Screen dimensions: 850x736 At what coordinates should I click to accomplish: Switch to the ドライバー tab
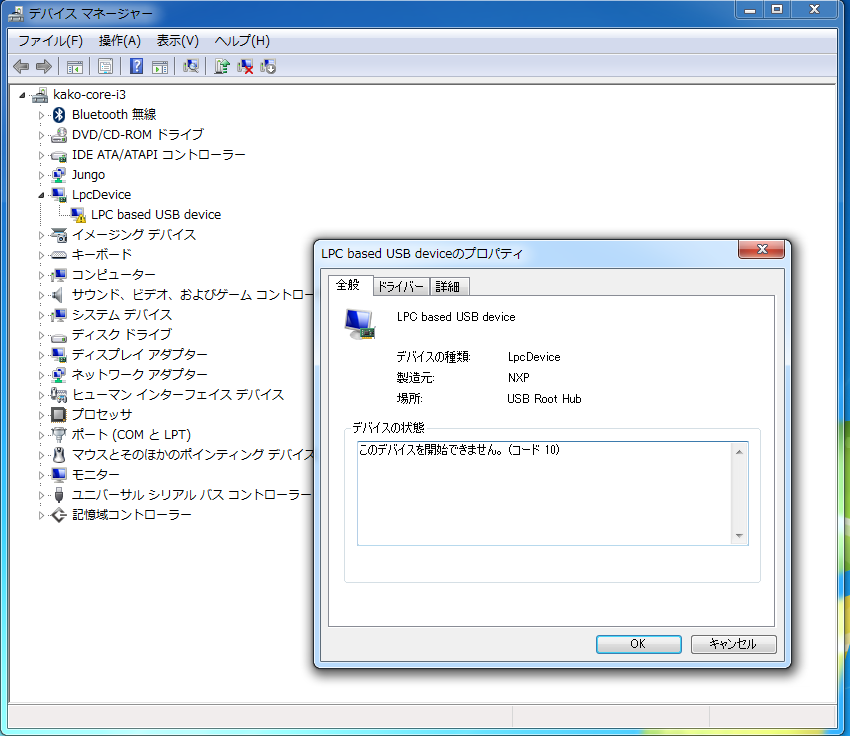(x=401, y=286)
